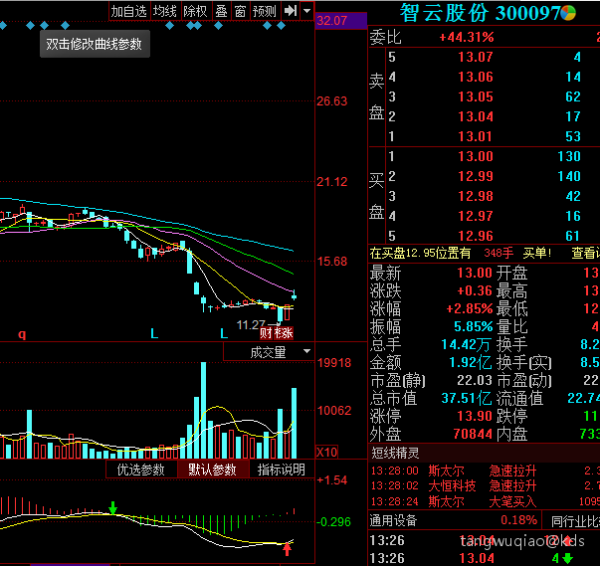Open 指标说明 indicator description
The image size is (600, 566).
coord(281,470)
